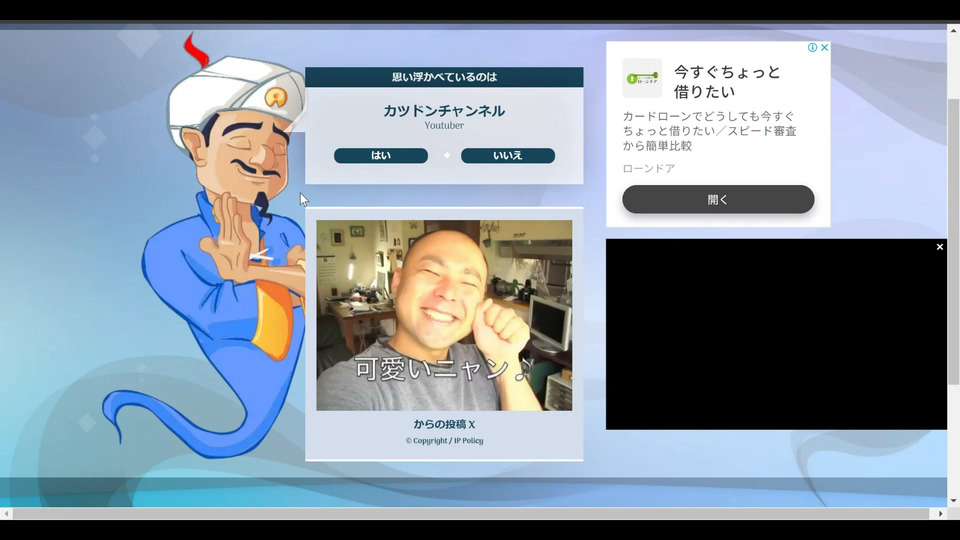The height and width of the screenshot is (540, 960).
Task: Click the 思い浮かべているのは header
Action: 444,77
